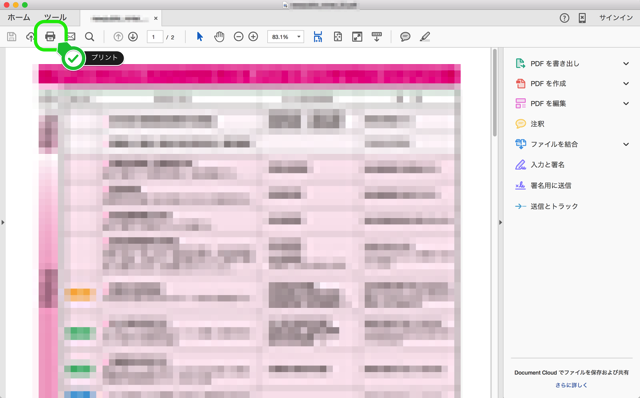Add a comment speech bubble
This screenshot has height=398, width=640.
(405, 37)
